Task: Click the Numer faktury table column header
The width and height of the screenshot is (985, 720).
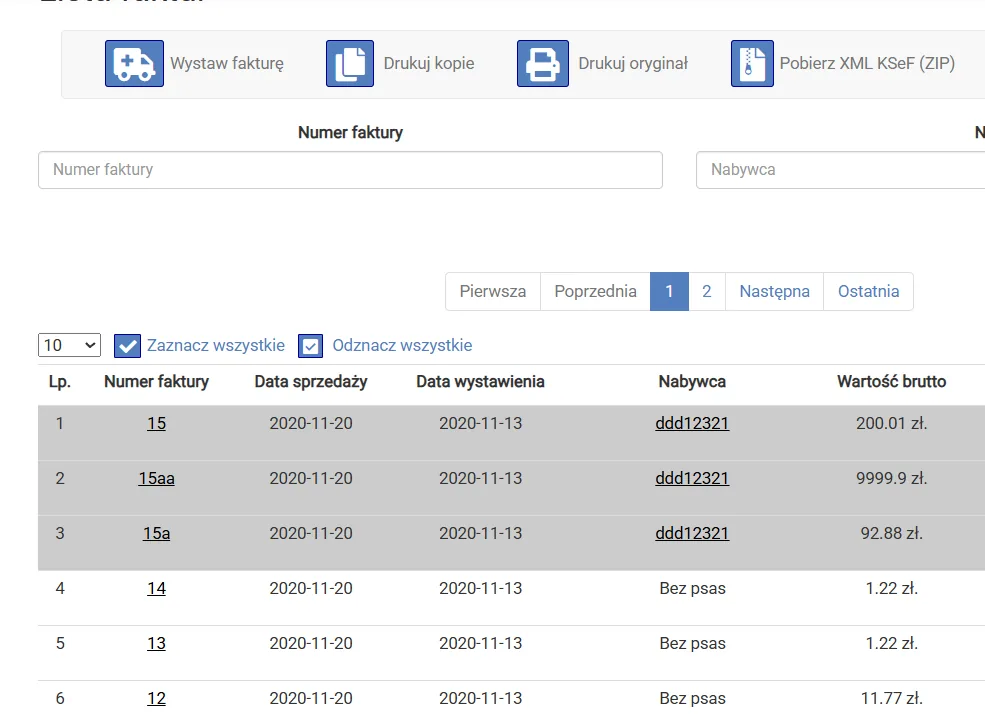Action: coord(156,382)
